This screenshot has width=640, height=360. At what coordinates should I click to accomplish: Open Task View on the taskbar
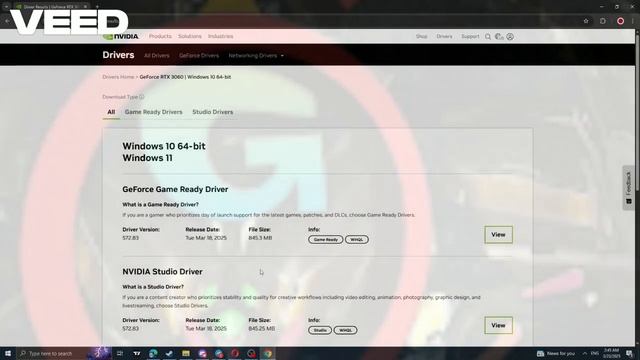coord(120,353)
